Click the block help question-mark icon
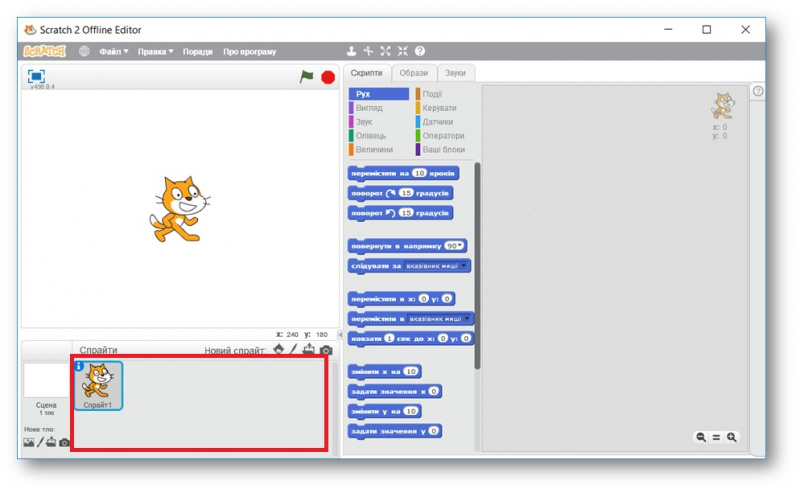 [419, 51]
